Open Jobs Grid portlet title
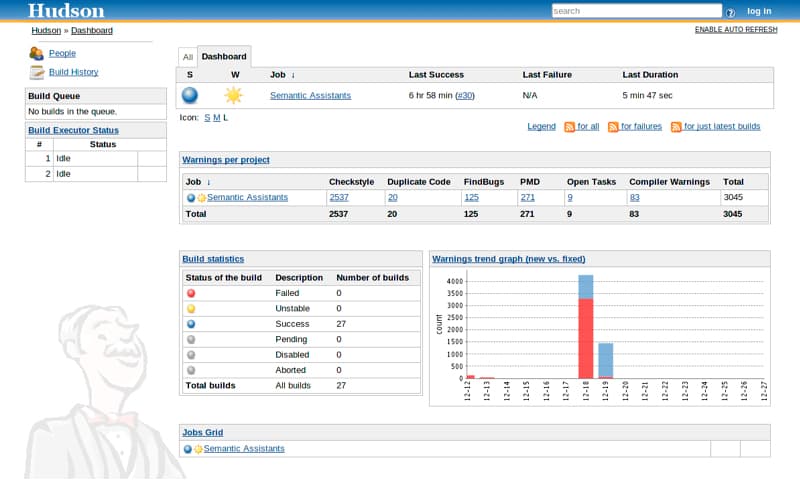Screen dimensions: 800x480 point(203,433)
